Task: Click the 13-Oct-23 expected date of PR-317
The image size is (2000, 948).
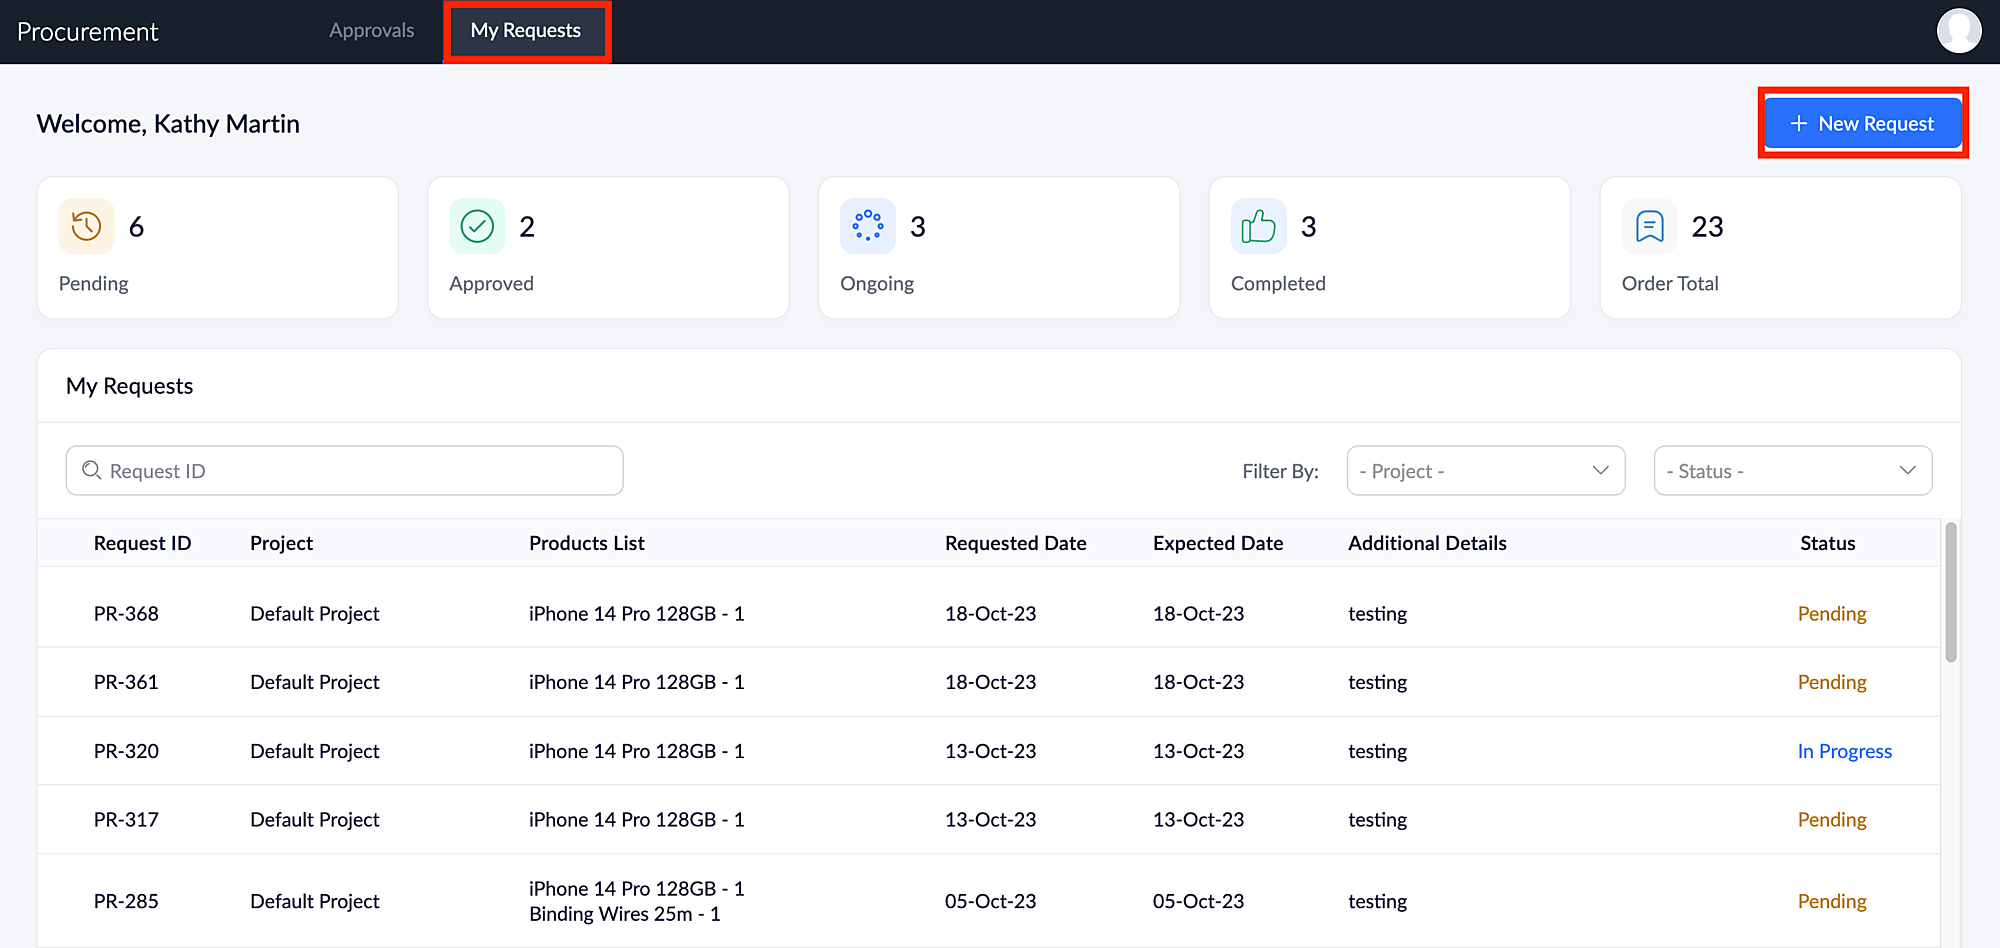Action: (x=1199, y=820)
